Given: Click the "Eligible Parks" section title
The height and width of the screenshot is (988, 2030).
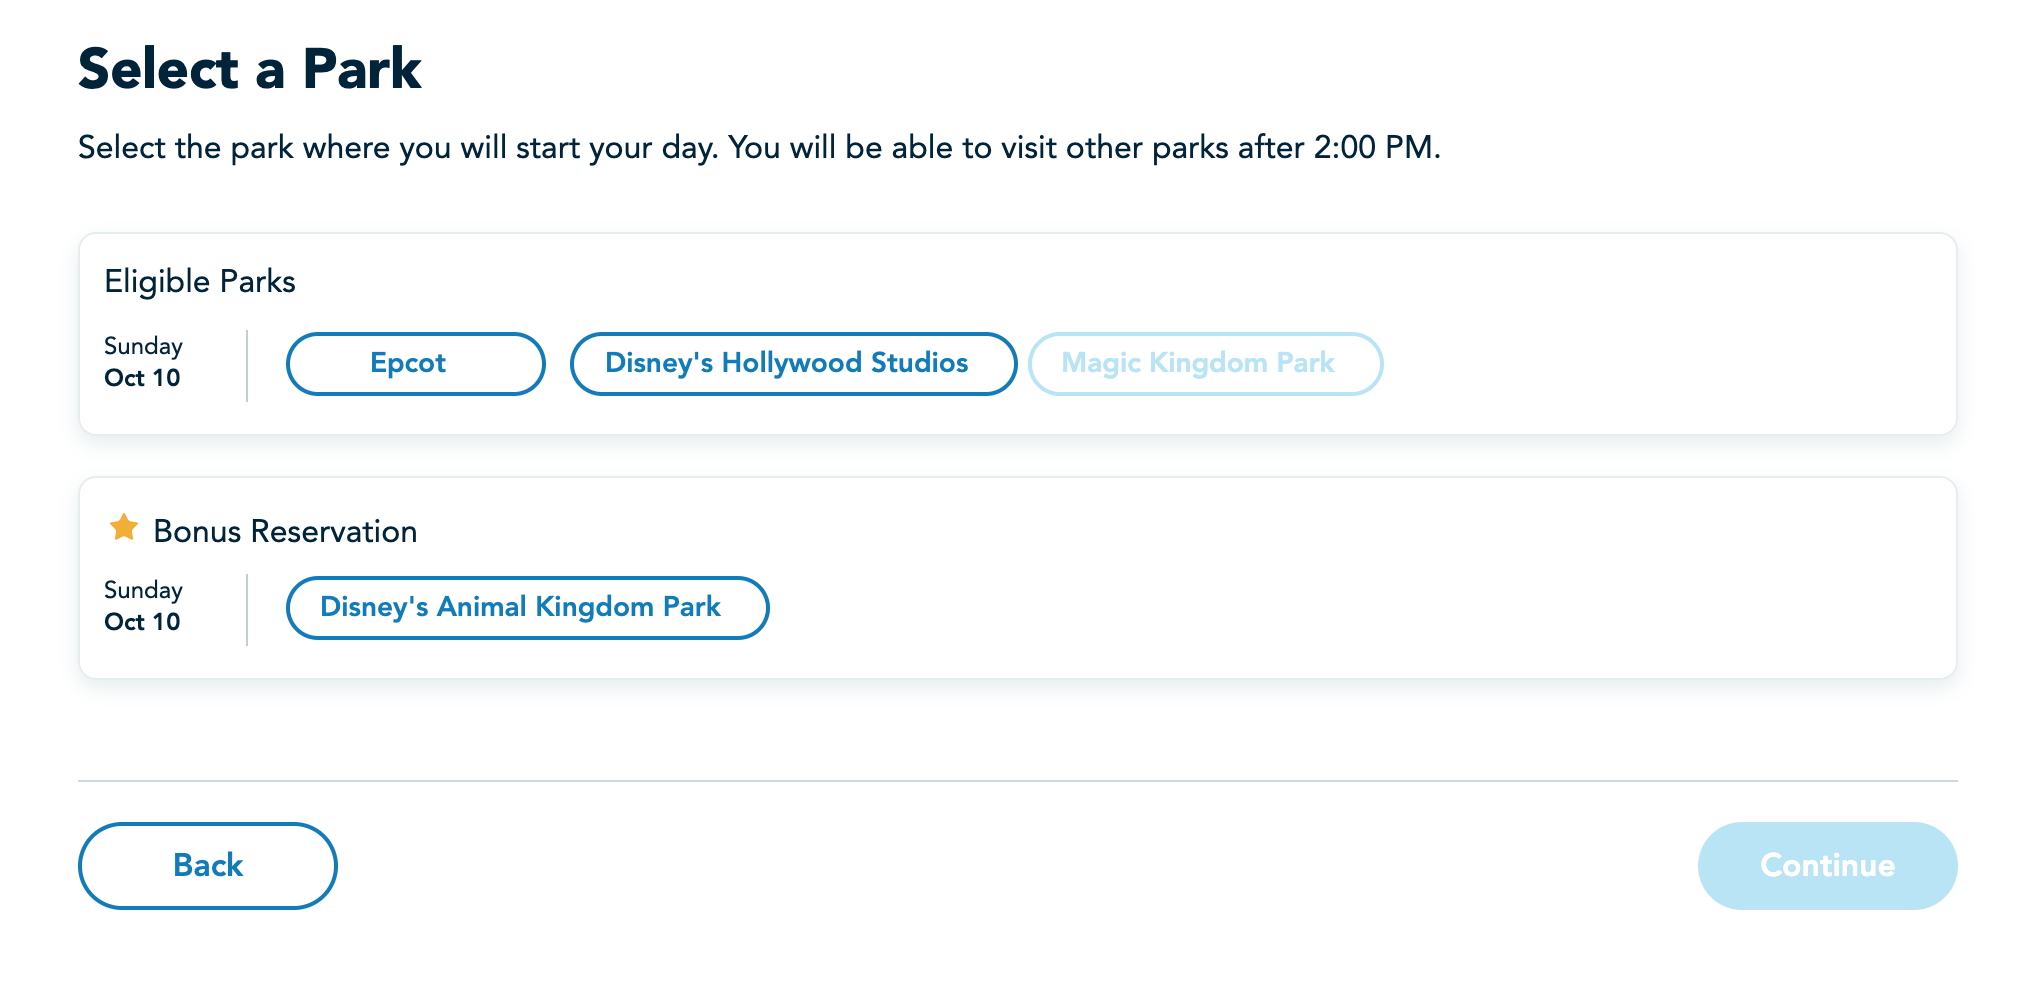Looking at the screenshot, I should (200, 282).
